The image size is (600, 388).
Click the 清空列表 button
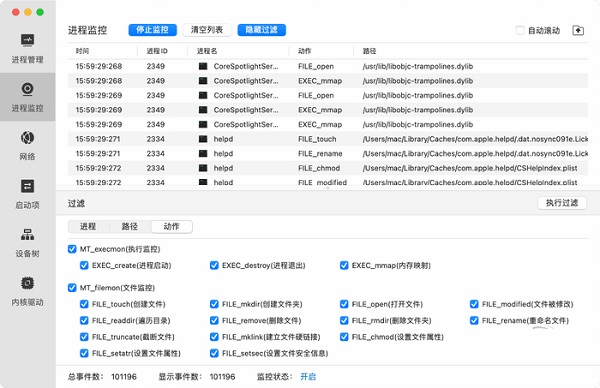207,30
